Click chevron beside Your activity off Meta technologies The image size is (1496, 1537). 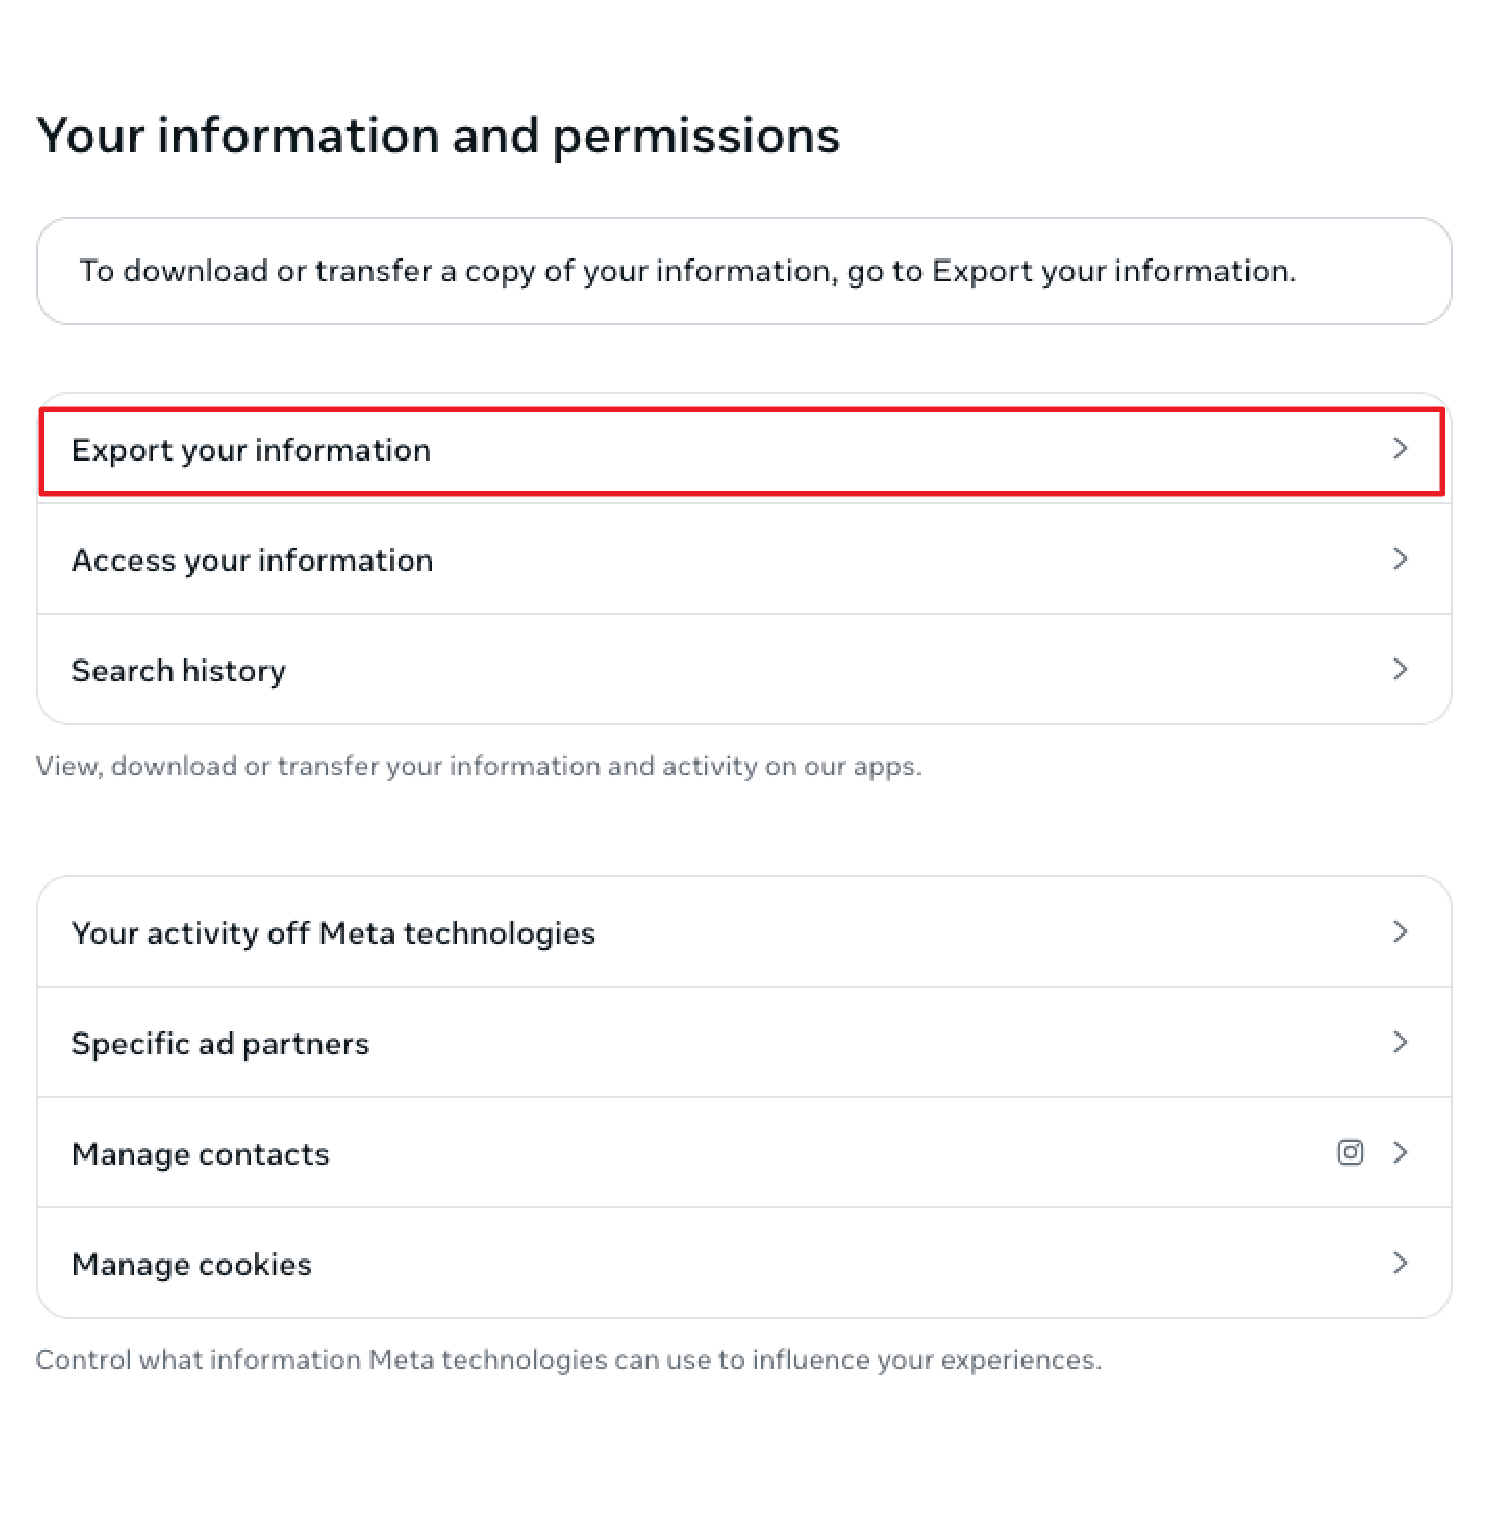(1400, 932)
